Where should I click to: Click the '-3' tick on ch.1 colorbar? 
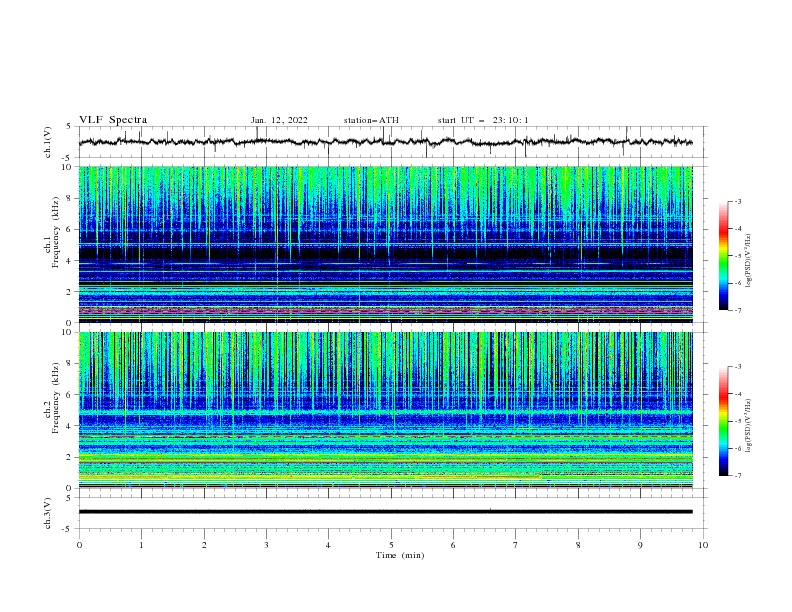(738, 201)
